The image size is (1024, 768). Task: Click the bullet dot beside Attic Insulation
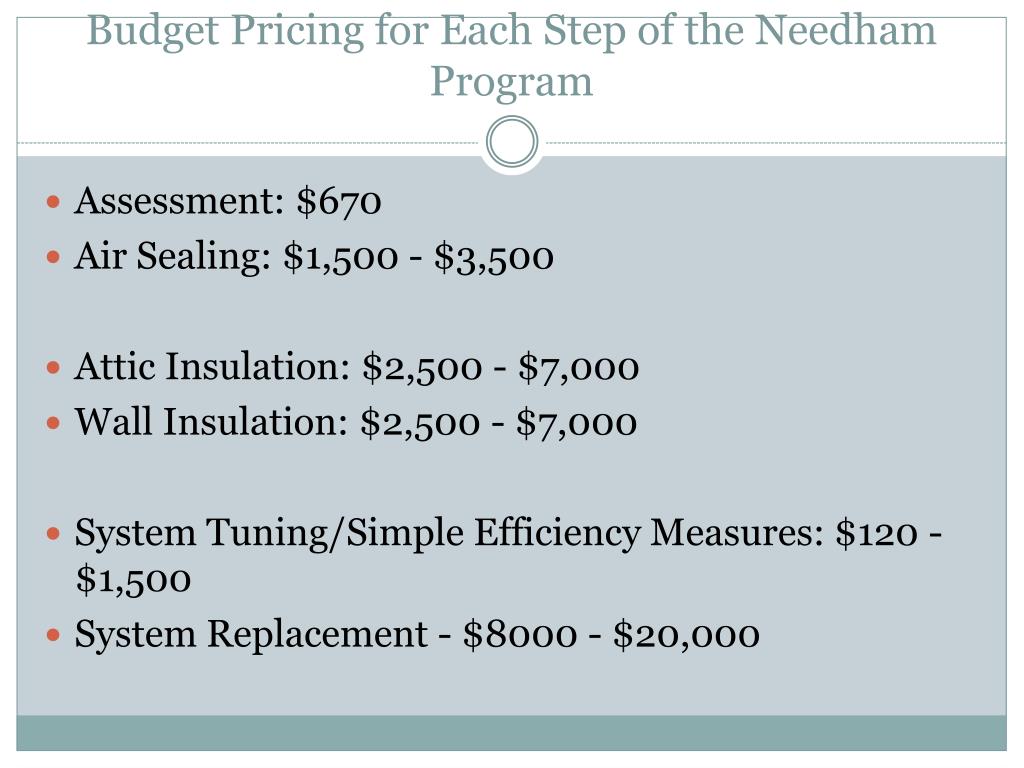[x=54, y=368]
